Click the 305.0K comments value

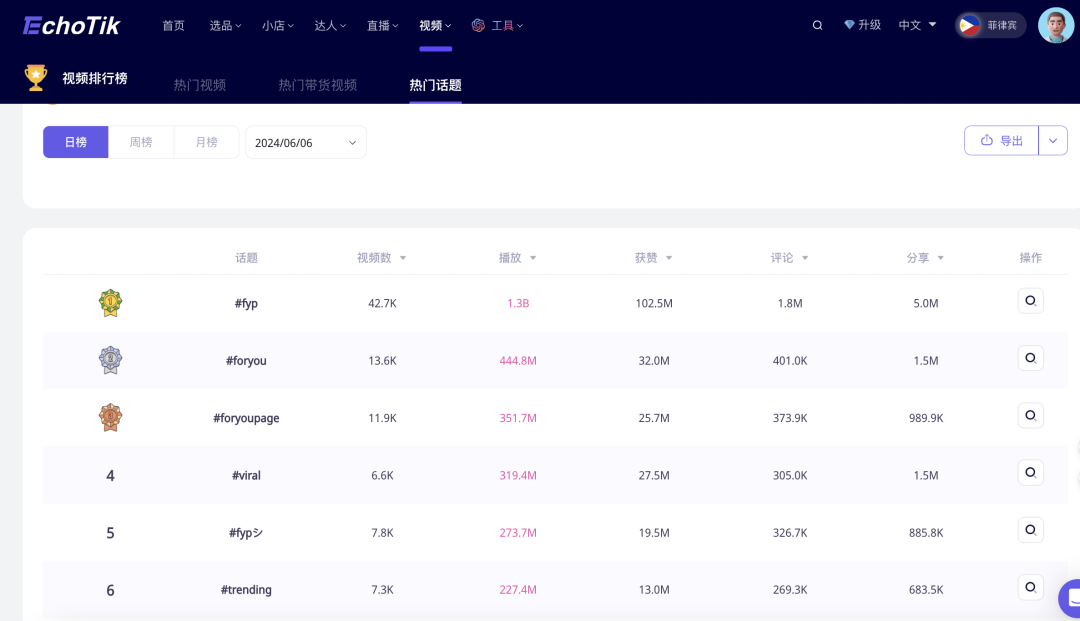(x=790, y=475)
